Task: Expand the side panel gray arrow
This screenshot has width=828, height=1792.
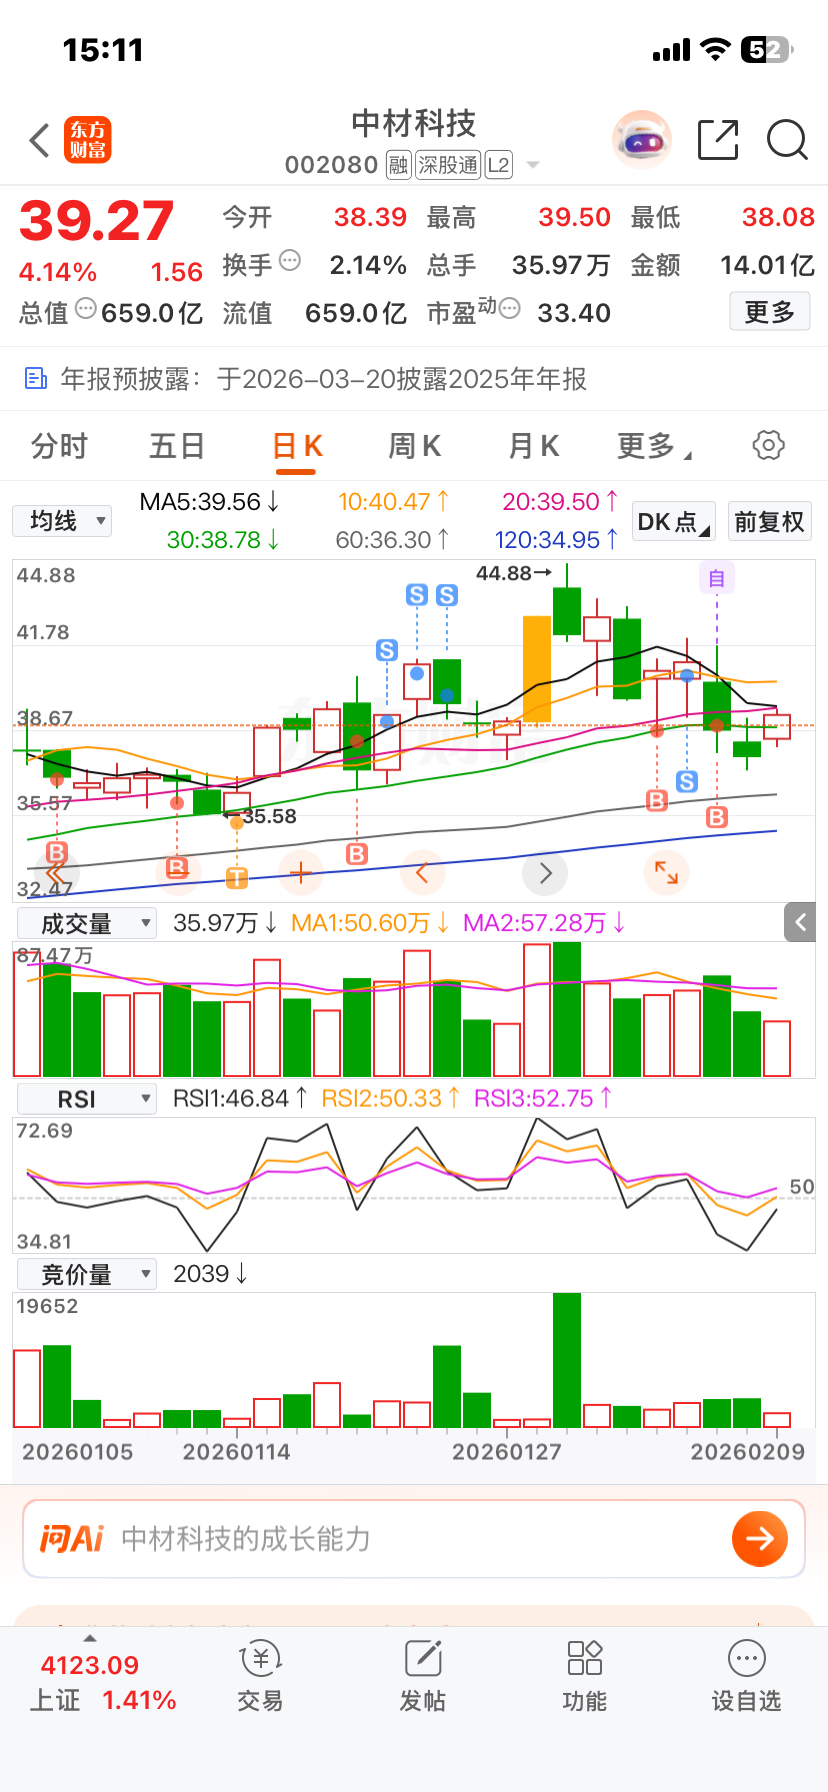Action: click(x=800, y=922)
